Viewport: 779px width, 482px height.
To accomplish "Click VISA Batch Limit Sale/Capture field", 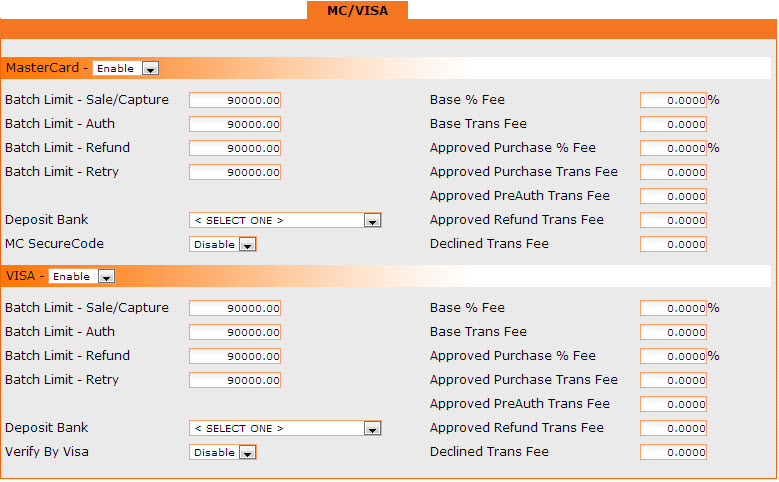I will coord(235,308).
